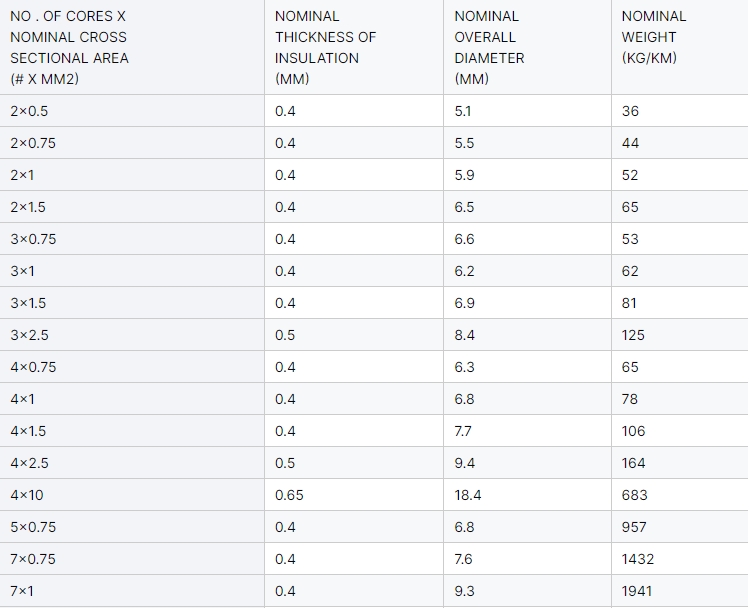
Task: Click the 'NOMINAL OVERALL DIAMETER' column header
Action: click(x=489, y=47)
